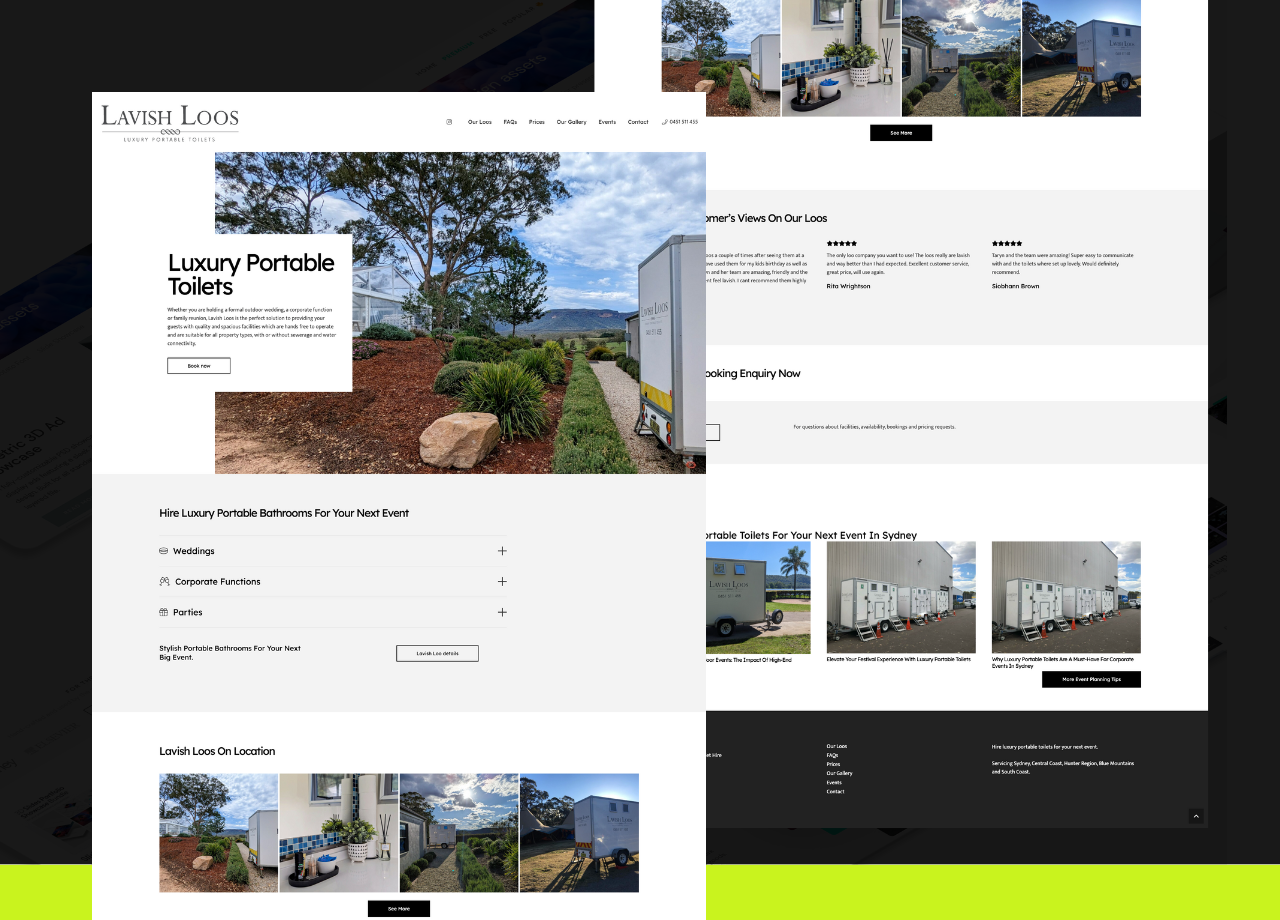This screenshot has height=920, width=1280.
Task: Open the blue tiled bathroom counter gallery photo
Action: click(339, 832)
